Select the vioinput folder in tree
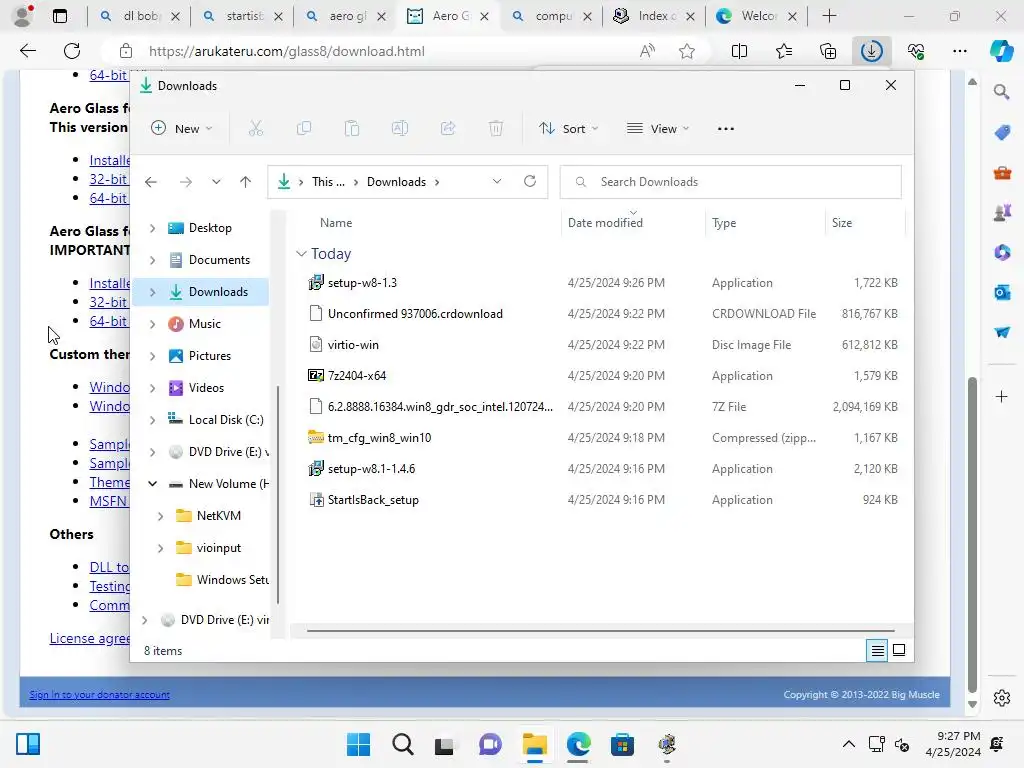 tap(218, 548)
